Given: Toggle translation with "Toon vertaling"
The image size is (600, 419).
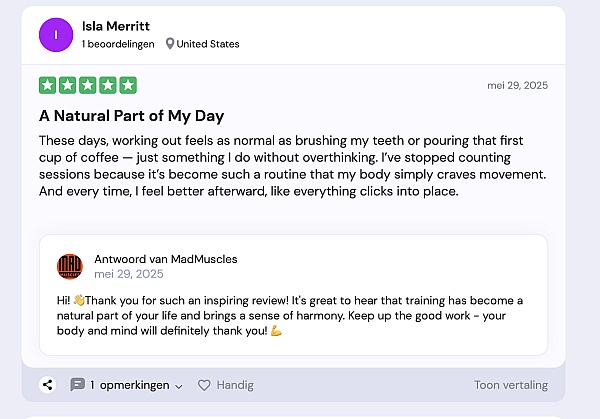Looking at the screenshot, I should tap(510, 385).
